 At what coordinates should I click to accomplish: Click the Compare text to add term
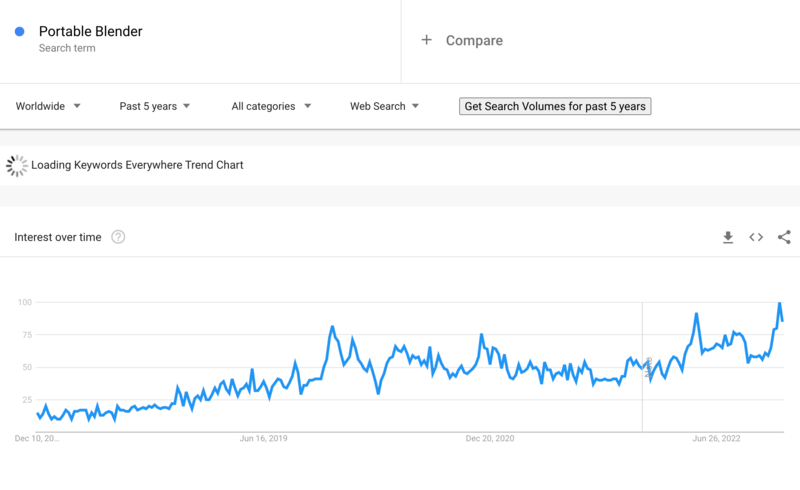(x=474, y=40)
